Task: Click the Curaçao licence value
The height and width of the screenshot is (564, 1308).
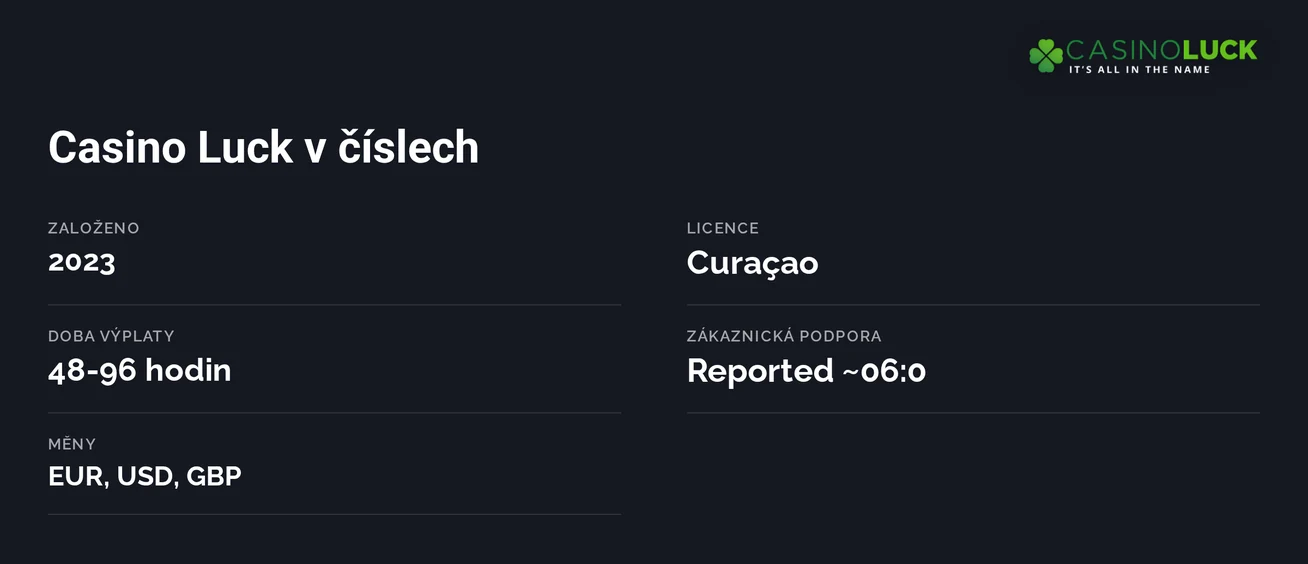Action: (x=753, y=263)
